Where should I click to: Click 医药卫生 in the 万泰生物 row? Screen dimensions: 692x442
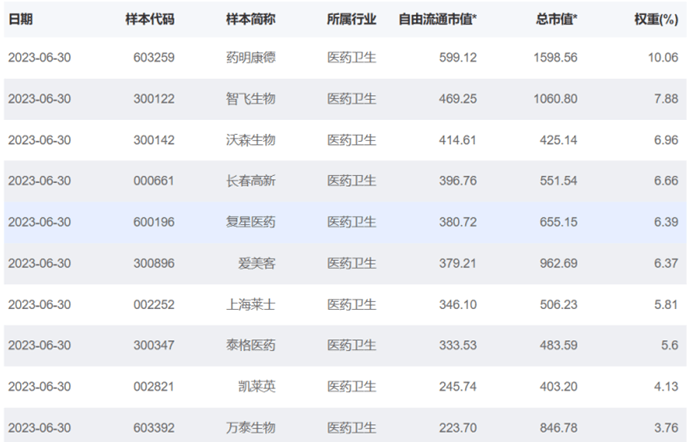coord(352,427)
